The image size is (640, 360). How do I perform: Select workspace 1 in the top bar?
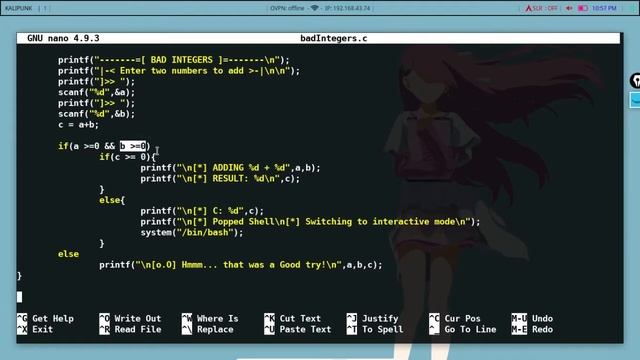coord(45,8)
